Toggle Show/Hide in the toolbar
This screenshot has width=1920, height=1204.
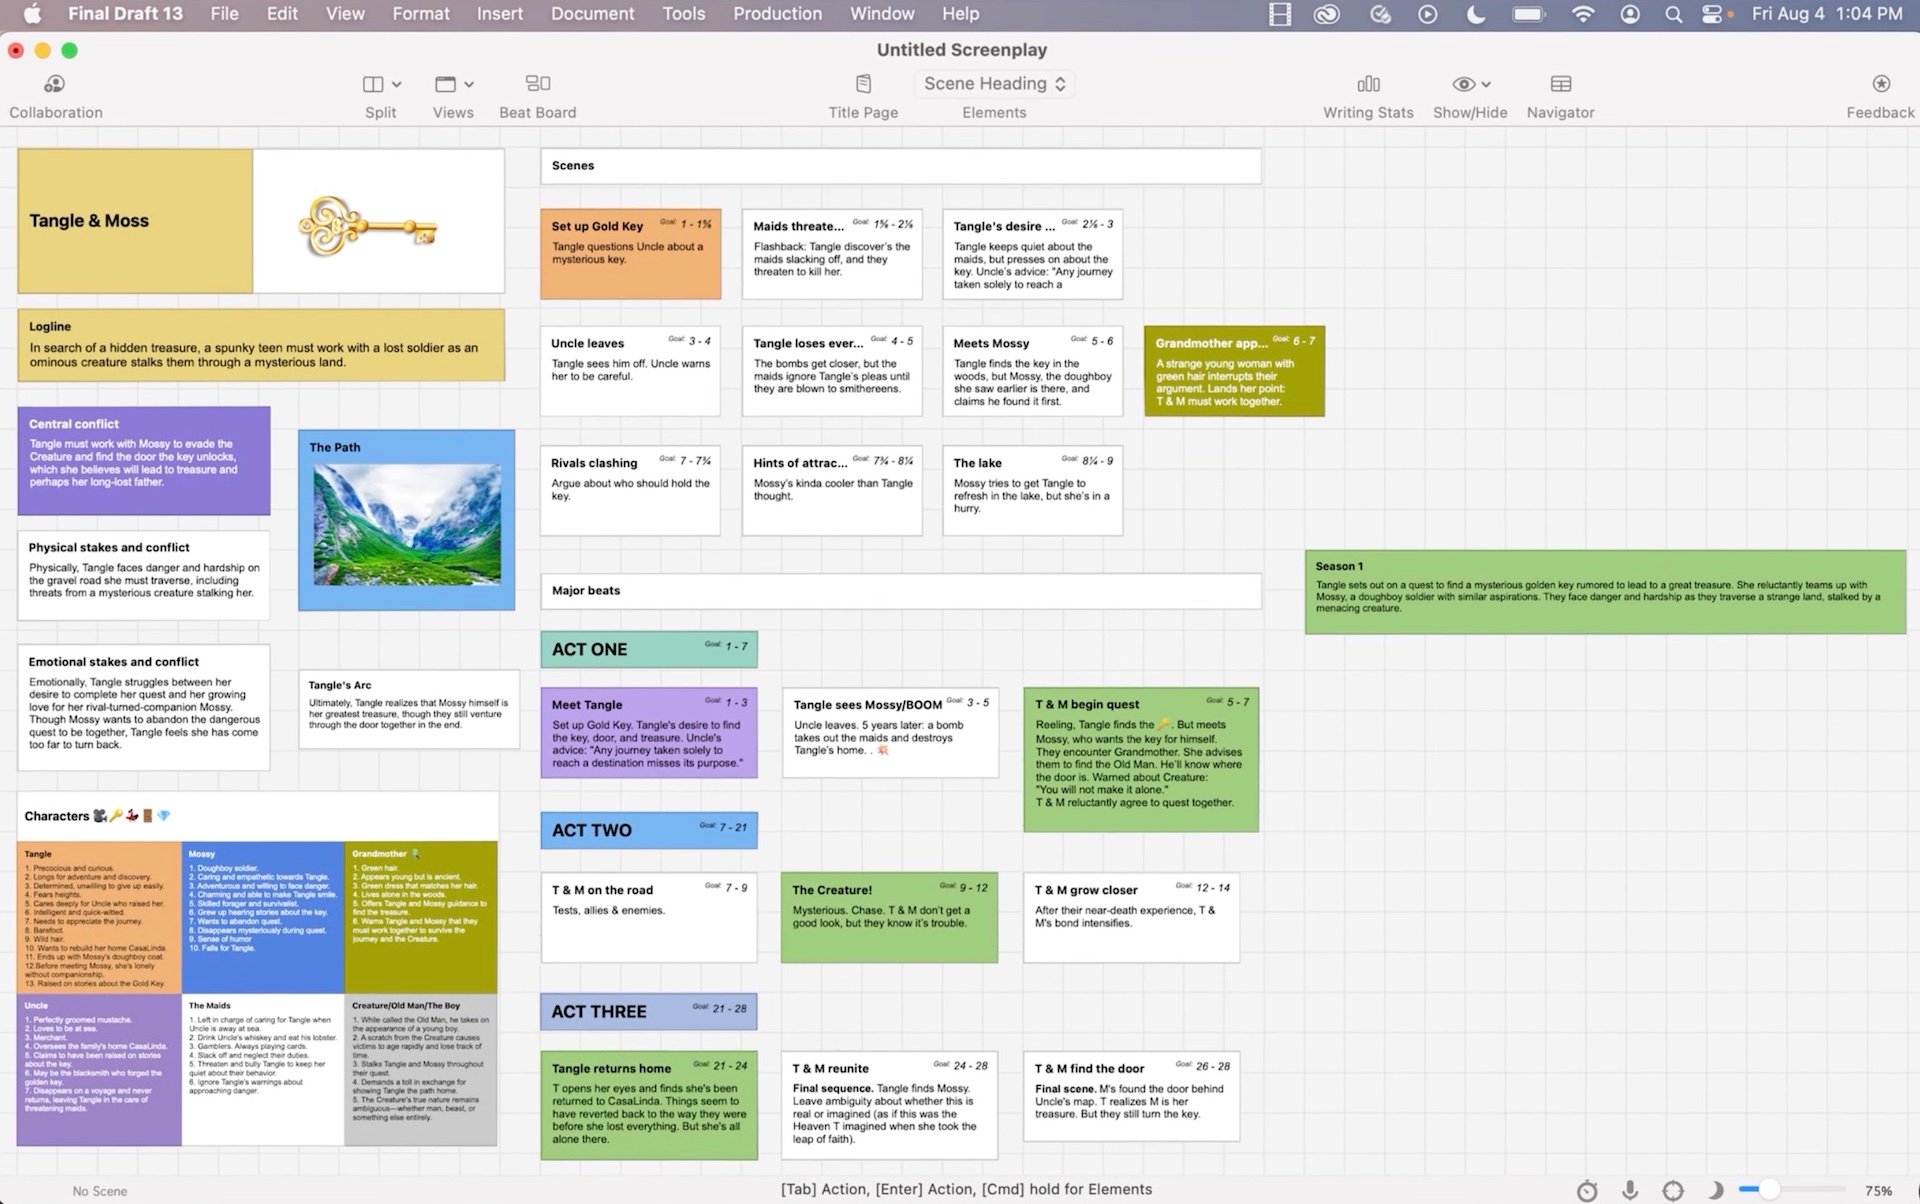click(x=1469, y=95)
